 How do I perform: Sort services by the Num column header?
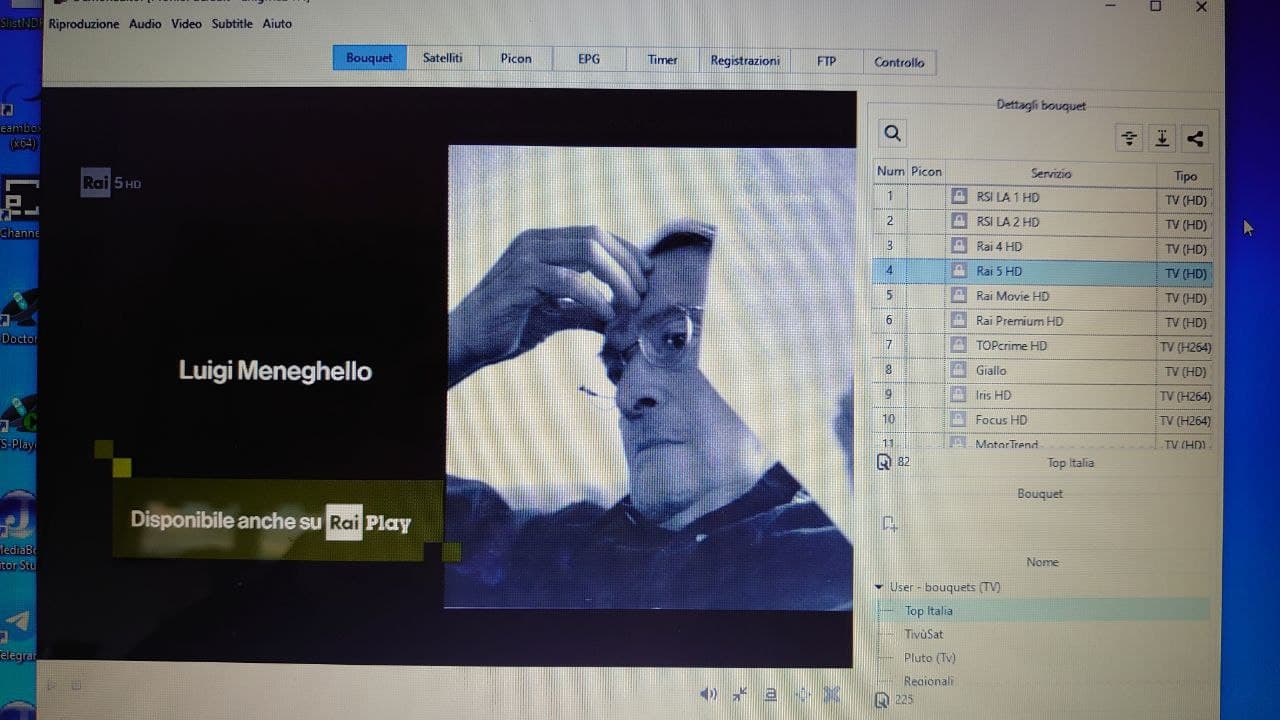point(890,172)
